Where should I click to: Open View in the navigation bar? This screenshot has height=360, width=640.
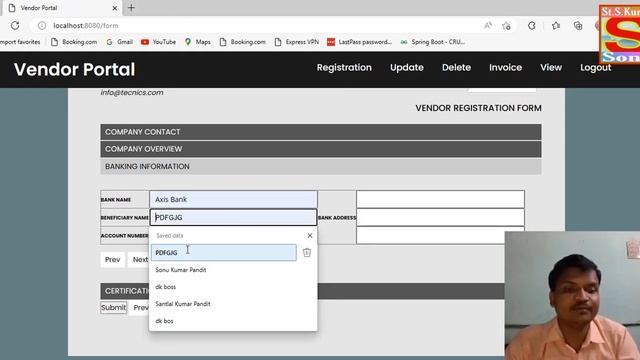tap(551, 67)
